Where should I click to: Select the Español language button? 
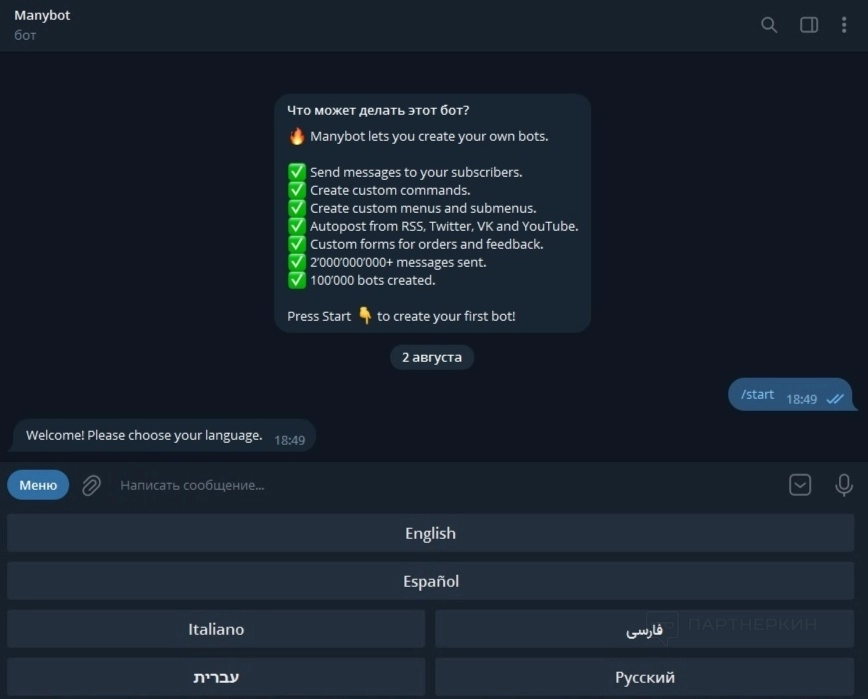coord(430,581)
